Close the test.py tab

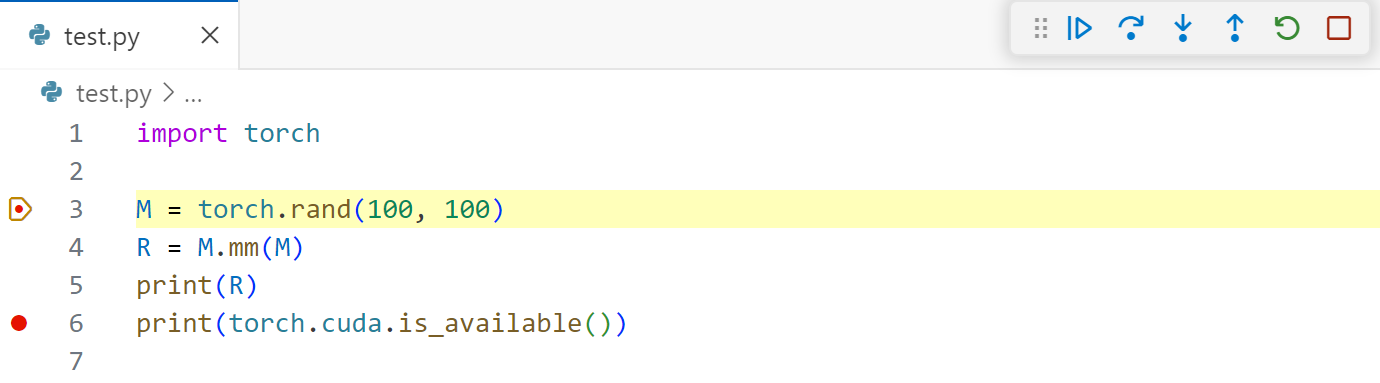(x=210, y=36)
